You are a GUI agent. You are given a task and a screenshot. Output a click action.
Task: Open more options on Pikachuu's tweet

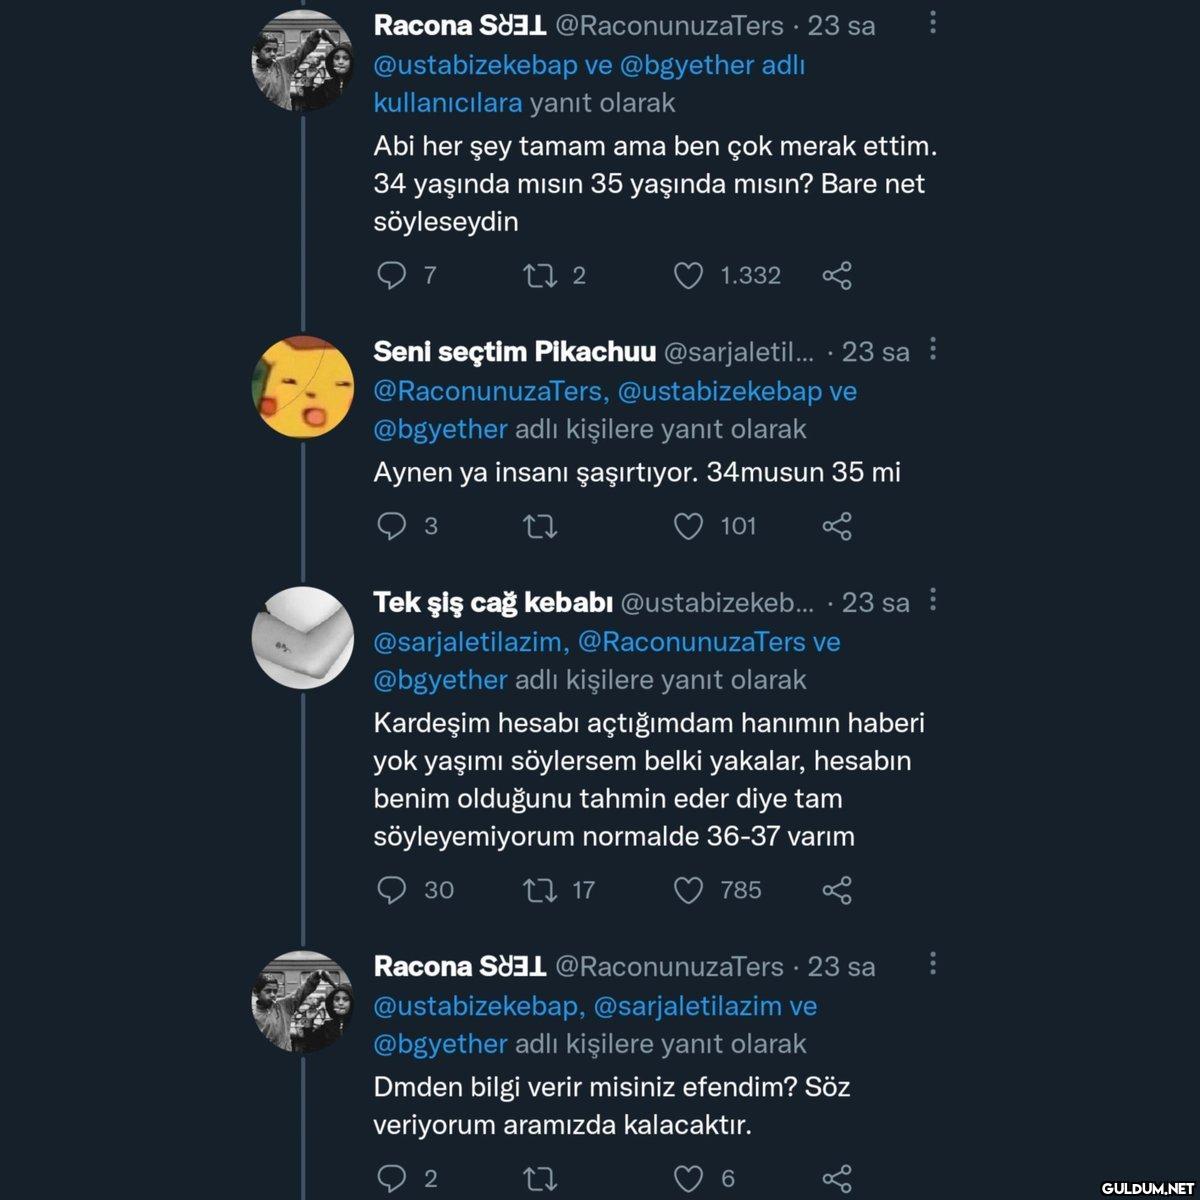click(x=933, y=349)
